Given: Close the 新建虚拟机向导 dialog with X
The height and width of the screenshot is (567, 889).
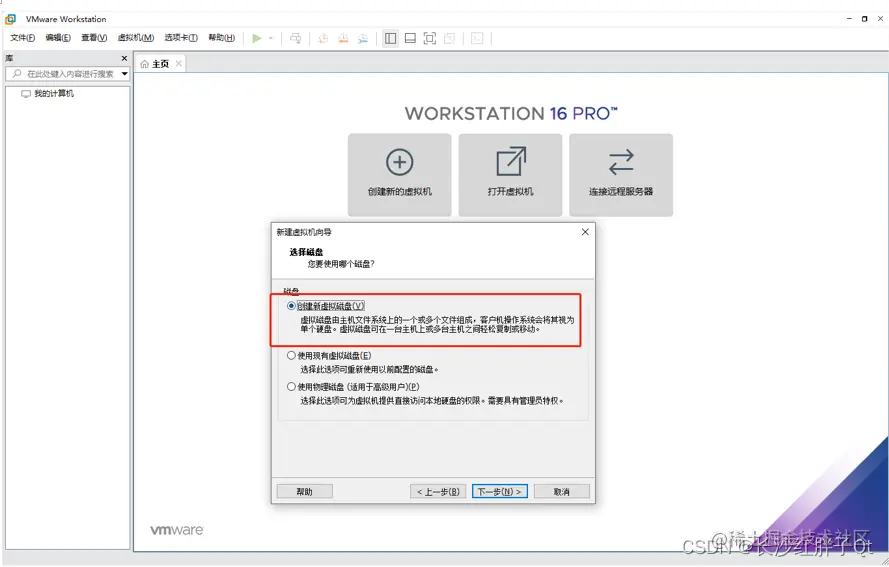Looking at the screenshot, I should [x=585, y=232].
